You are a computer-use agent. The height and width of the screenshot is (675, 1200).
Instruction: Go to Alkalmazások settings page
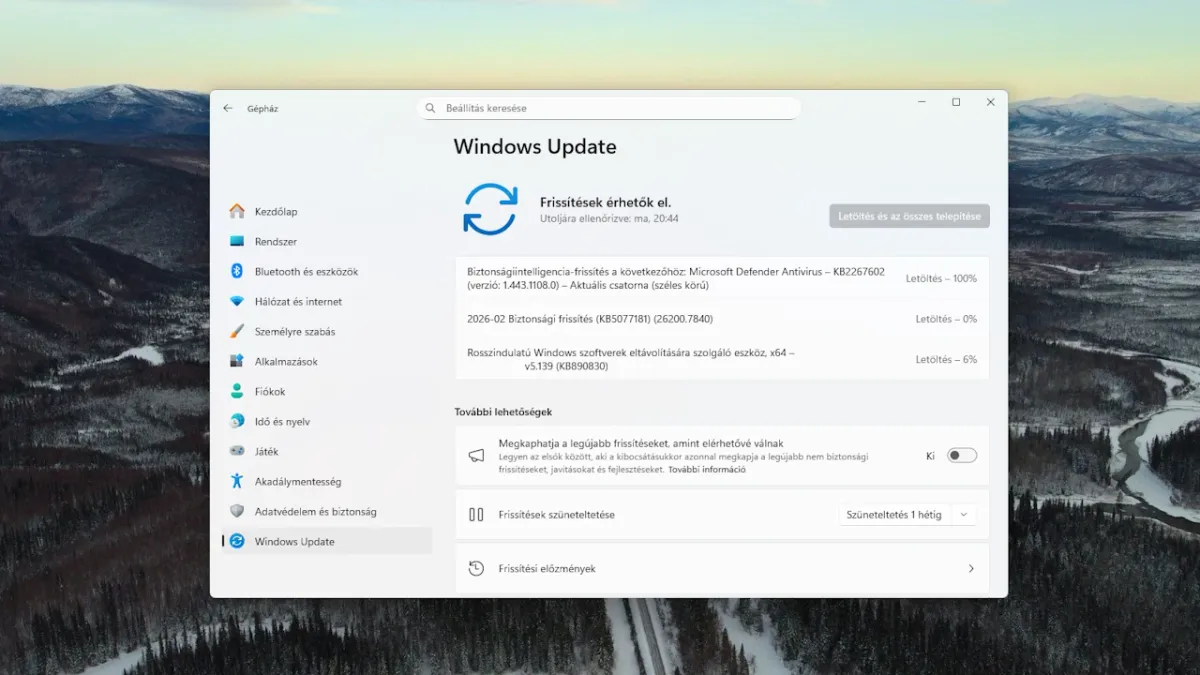288,361
